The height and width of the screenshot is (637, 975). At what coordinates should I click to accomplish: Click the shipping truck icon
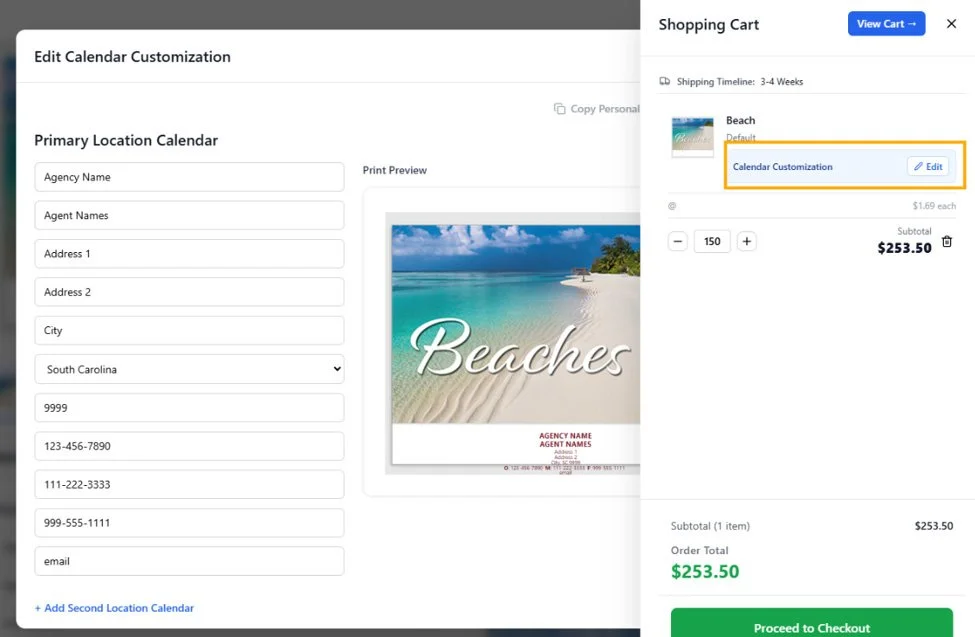tap(665, 81)
